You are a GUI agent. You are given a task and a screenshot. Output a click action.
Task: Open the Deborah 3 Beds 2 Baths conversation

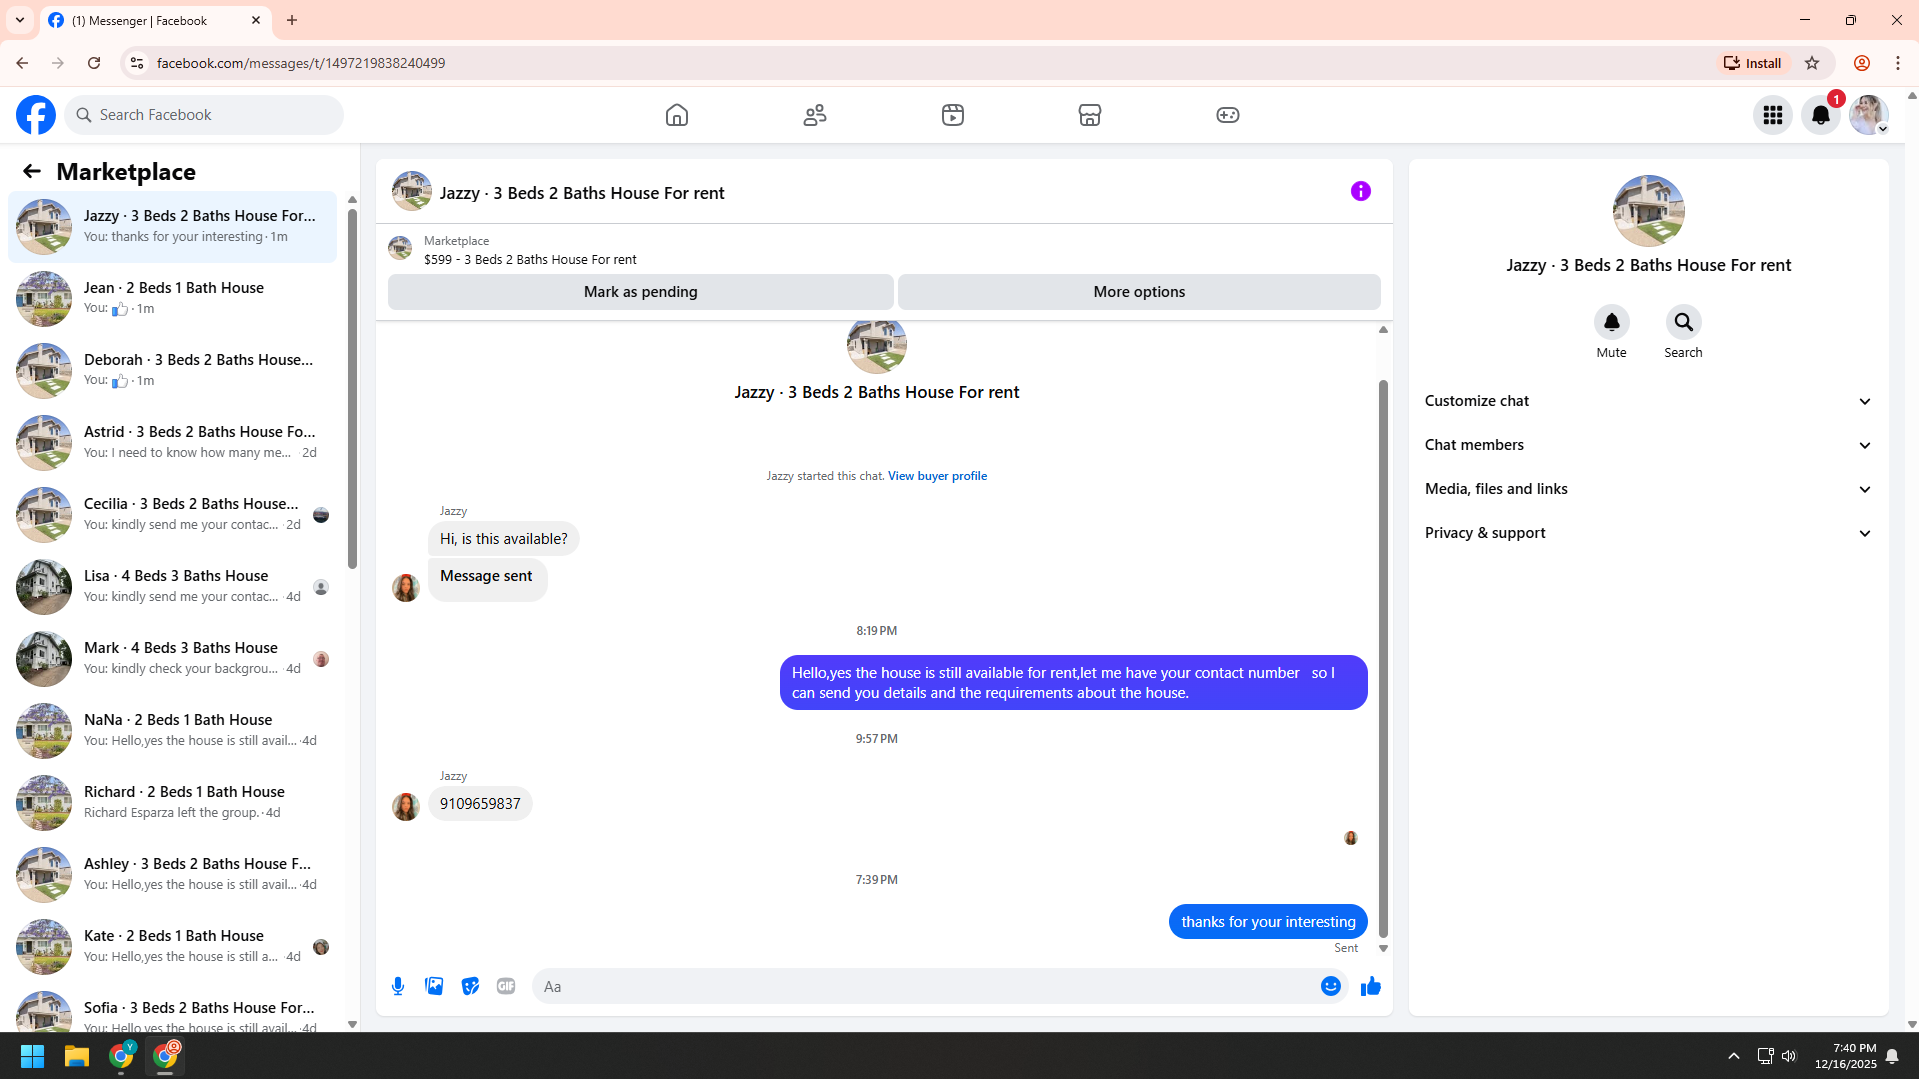(x=173, y=371)
